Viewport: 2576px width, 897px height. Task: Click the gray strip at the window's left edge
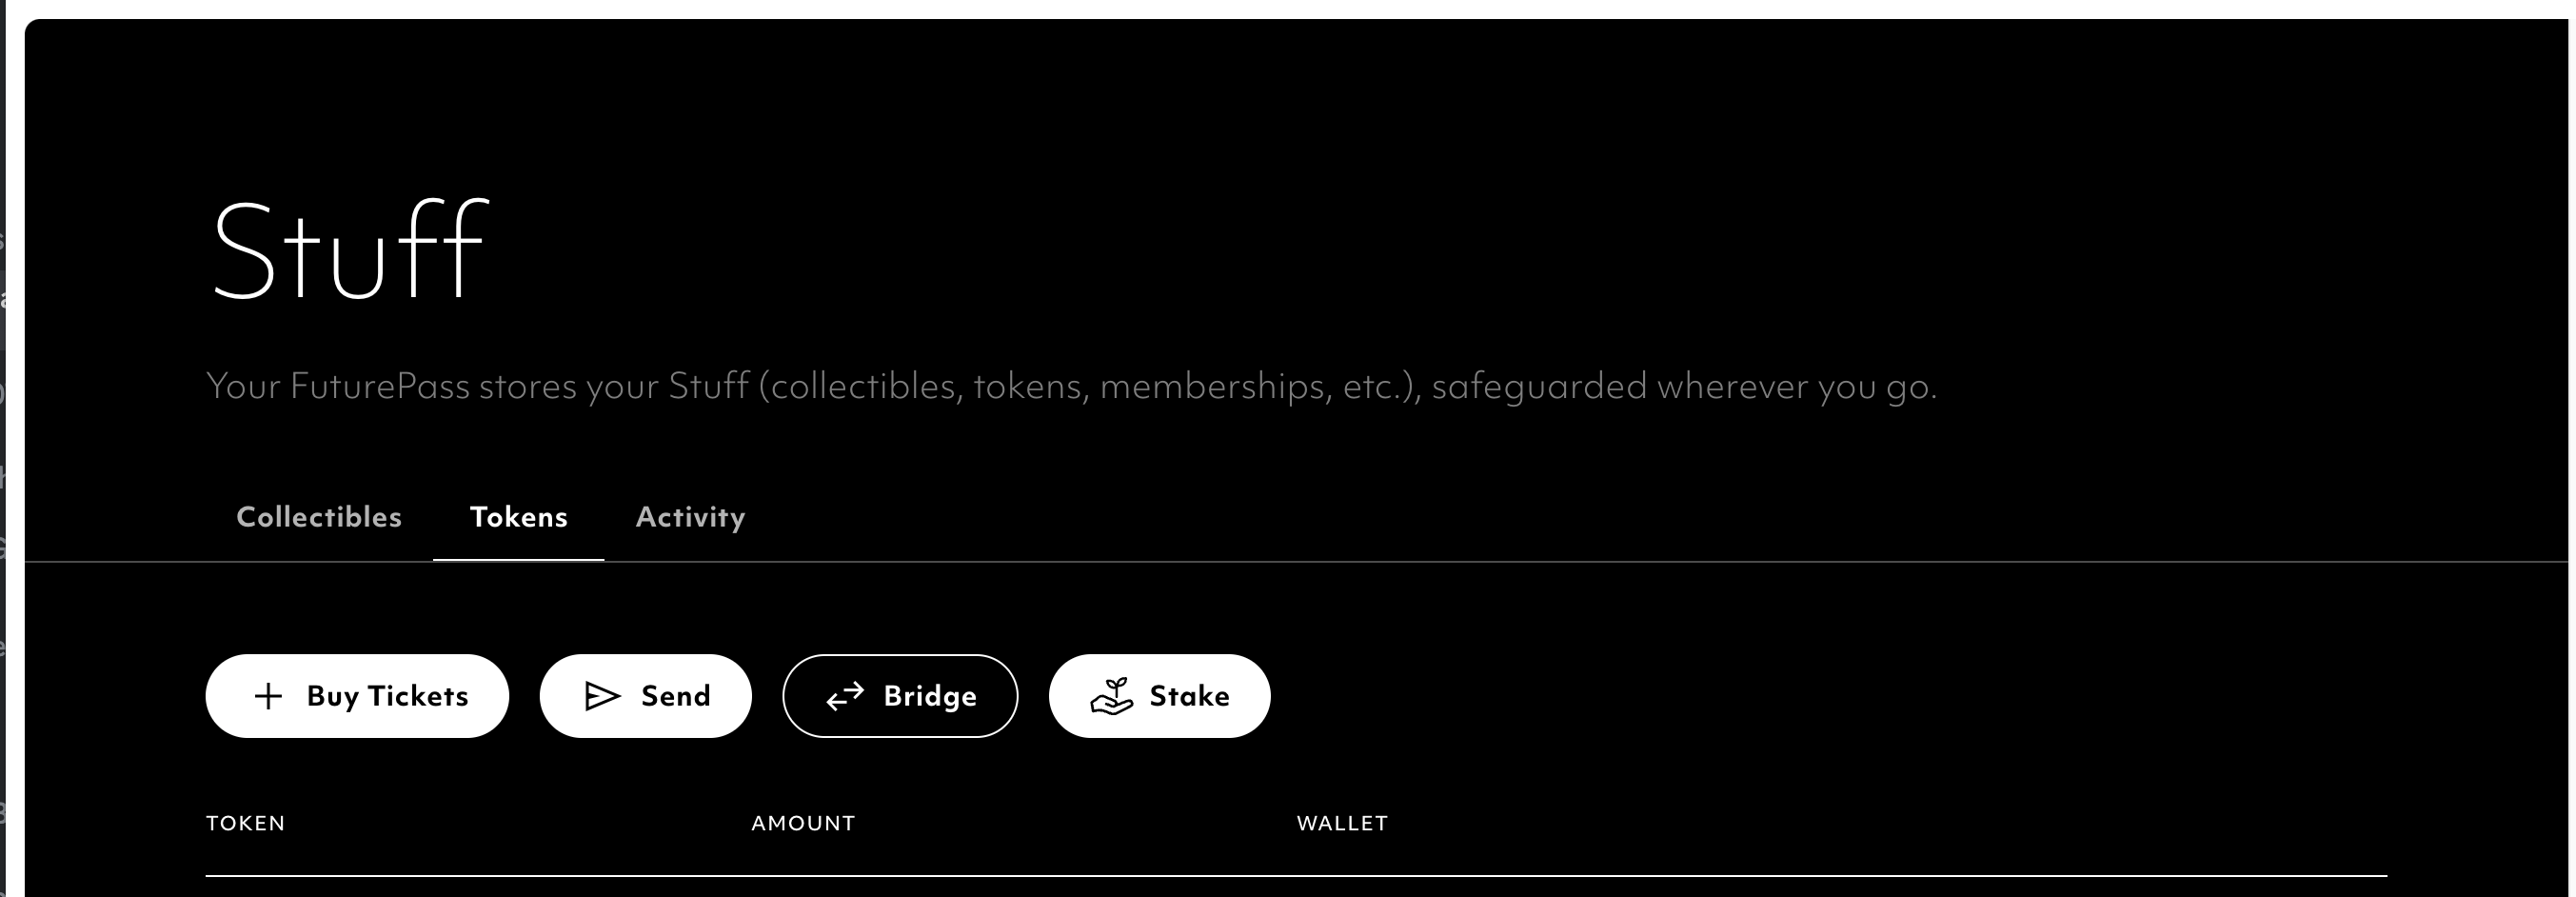pyautogui.click(x=3, y=450)
